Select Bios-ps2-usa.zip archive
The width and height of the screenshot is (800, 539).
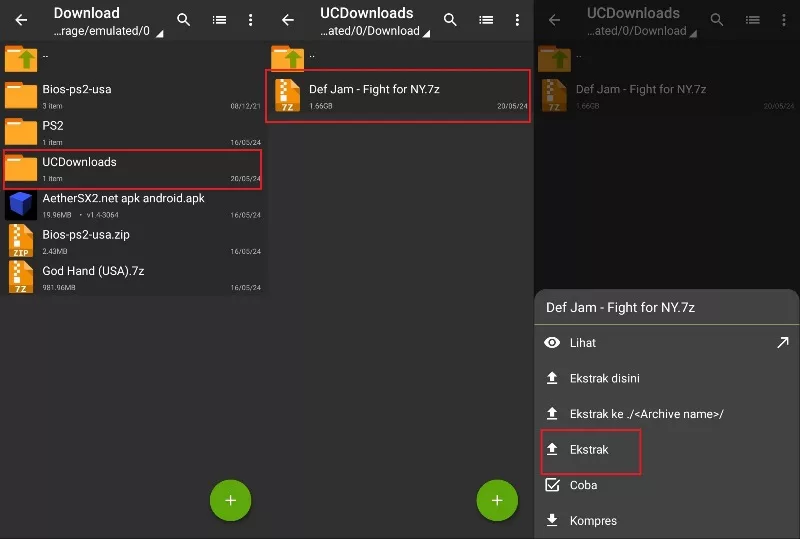tap(133, 241)
